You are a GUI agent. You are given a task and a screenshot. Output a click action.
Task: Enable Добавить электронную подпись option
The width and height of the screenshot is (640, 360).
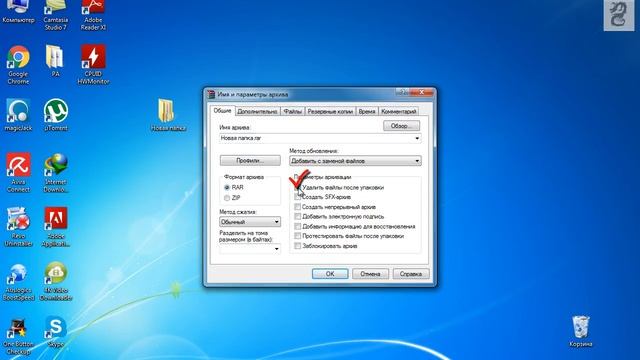(x=298, y=217)
